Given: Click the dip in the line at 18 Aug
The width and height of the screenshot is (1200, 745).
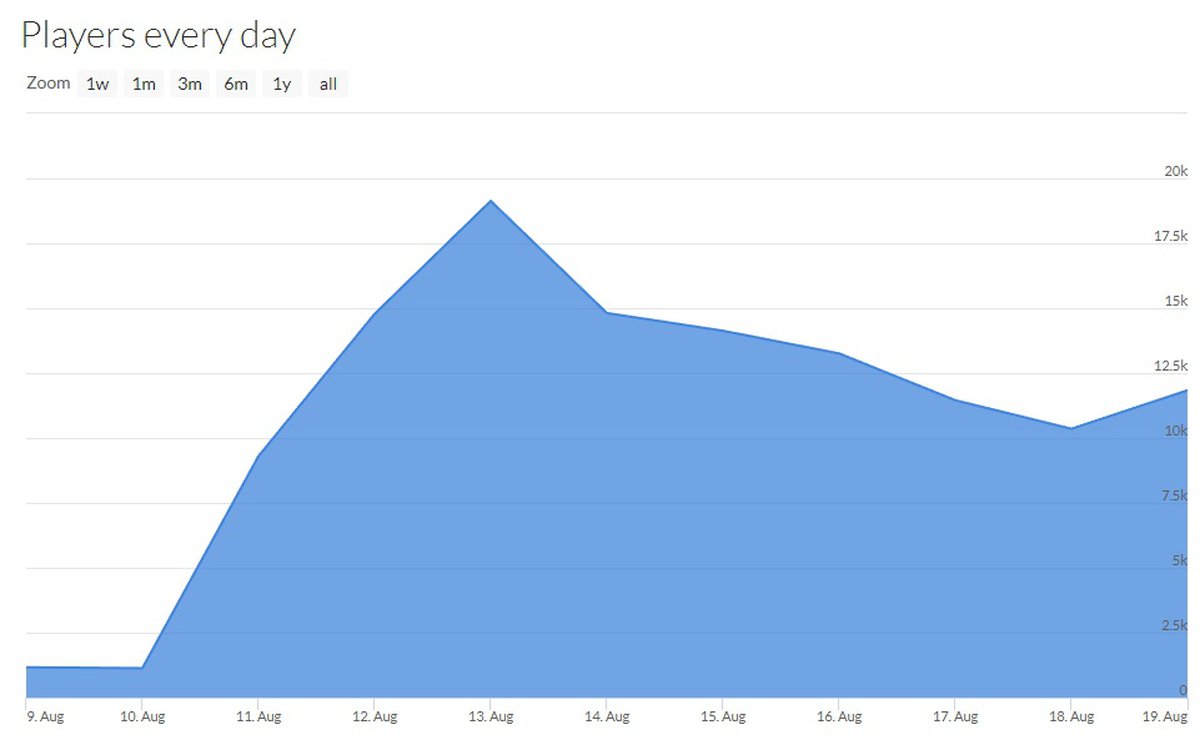Looking at the screenshot, I should tap(1071, 428).
